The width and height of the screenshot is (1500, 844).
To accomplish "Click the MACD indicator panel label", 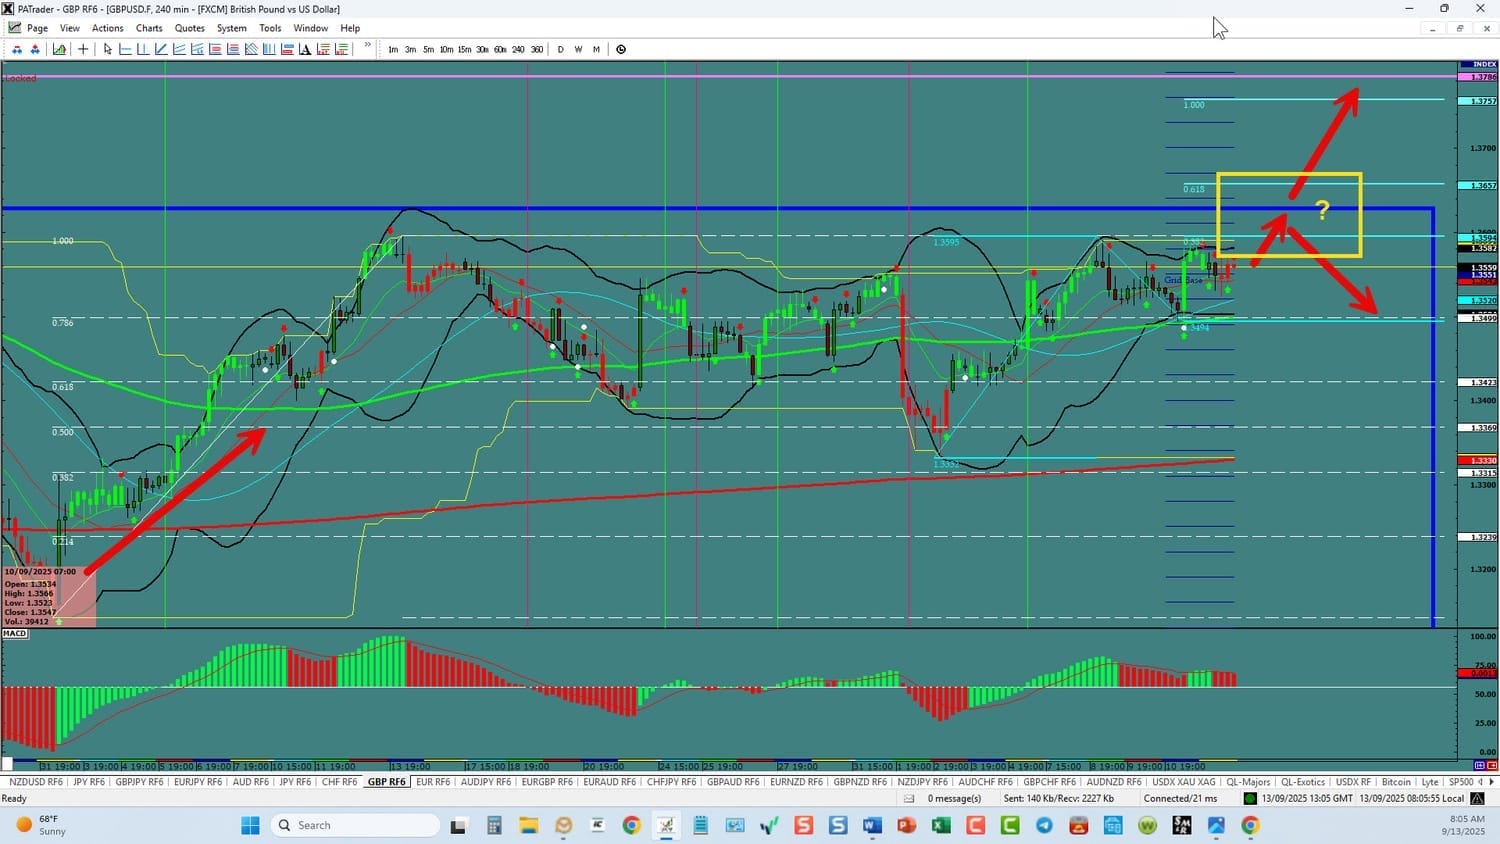I will tap(15, 634).
